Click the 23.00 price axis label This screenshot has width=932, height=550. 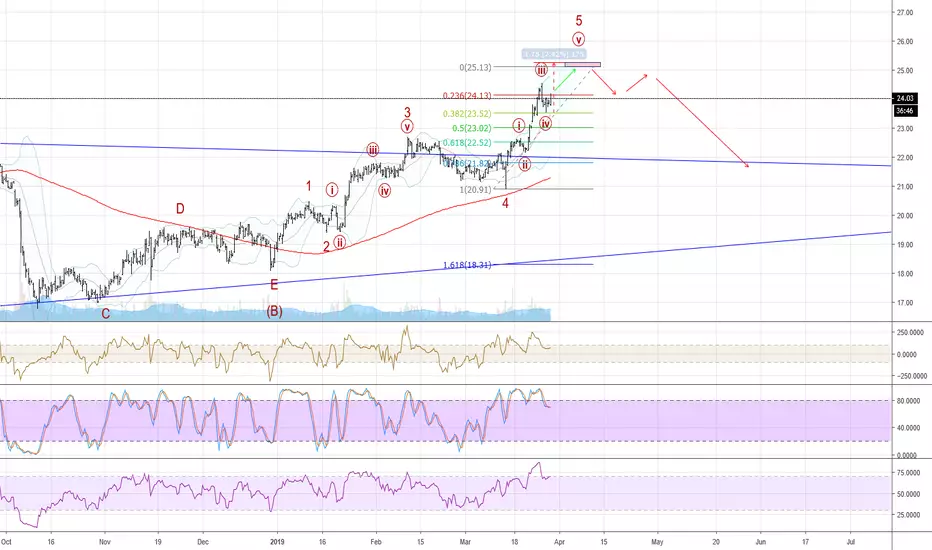tap(905, 129)
